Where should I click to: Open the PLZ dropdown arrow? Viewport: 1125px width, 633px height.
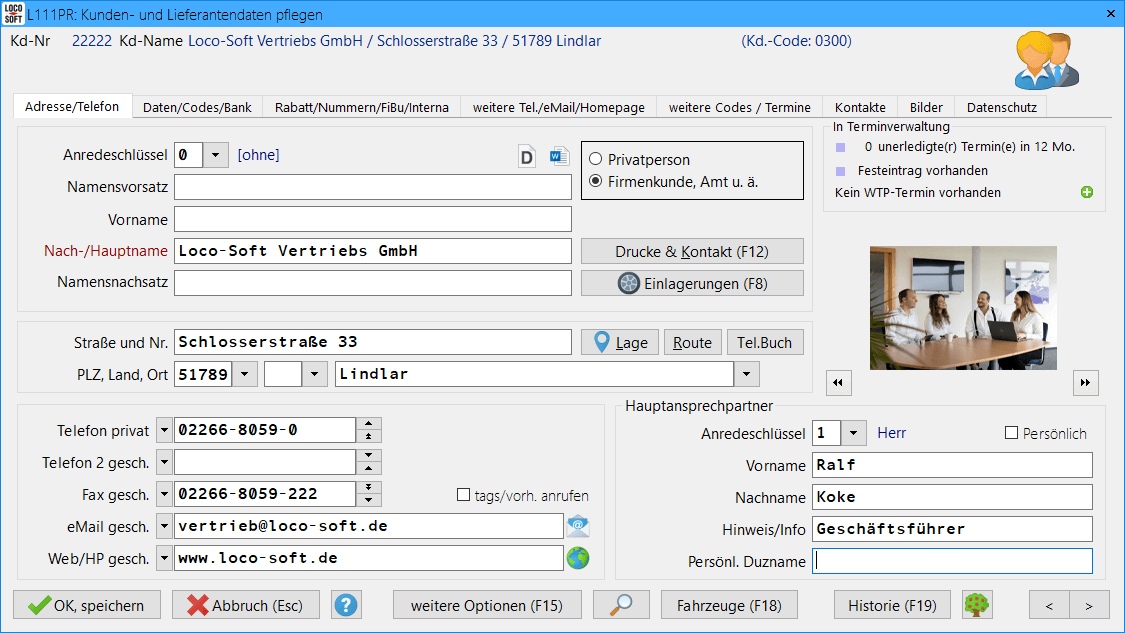[x=246, y=374]
